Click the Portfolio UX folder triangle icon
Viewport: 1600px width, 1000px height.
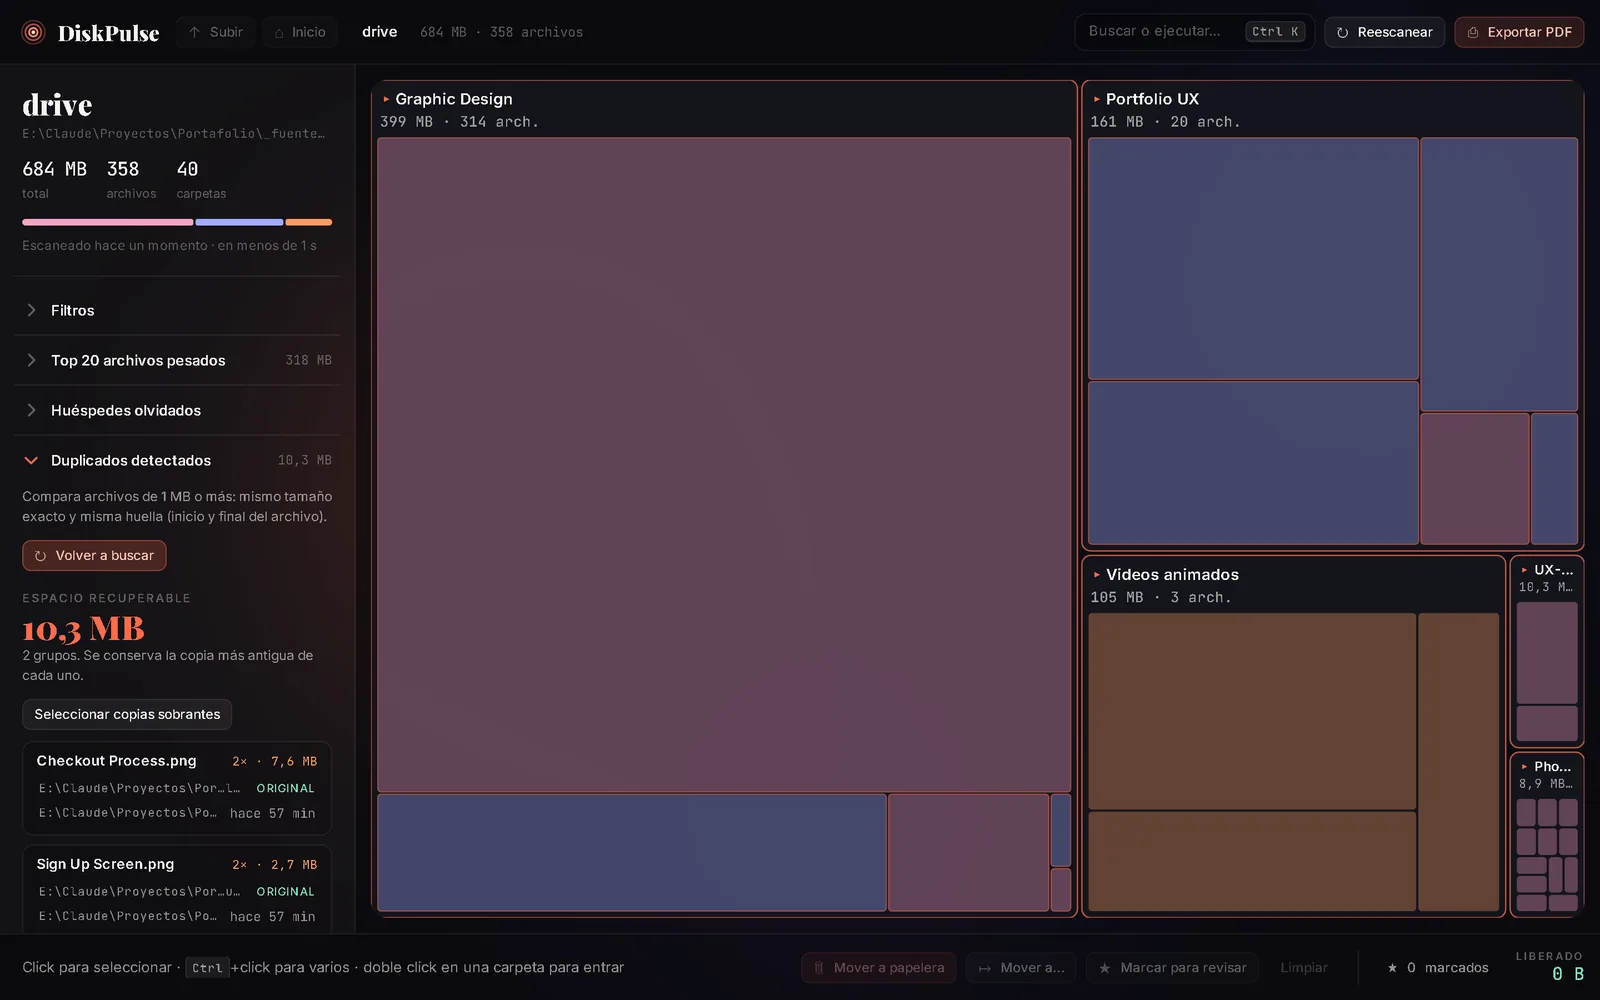[x=1097, y=99]
